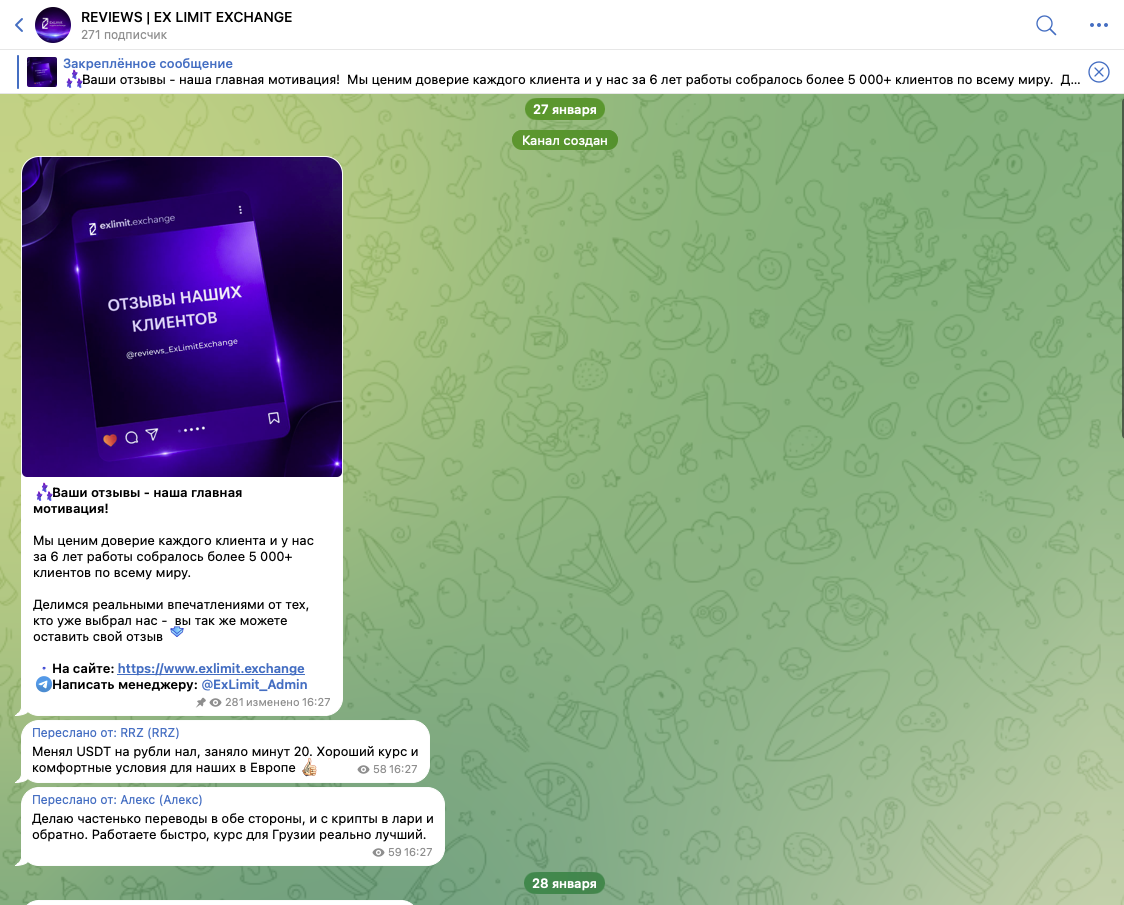Search messages with the magnifier icon

pos(1046,25)
